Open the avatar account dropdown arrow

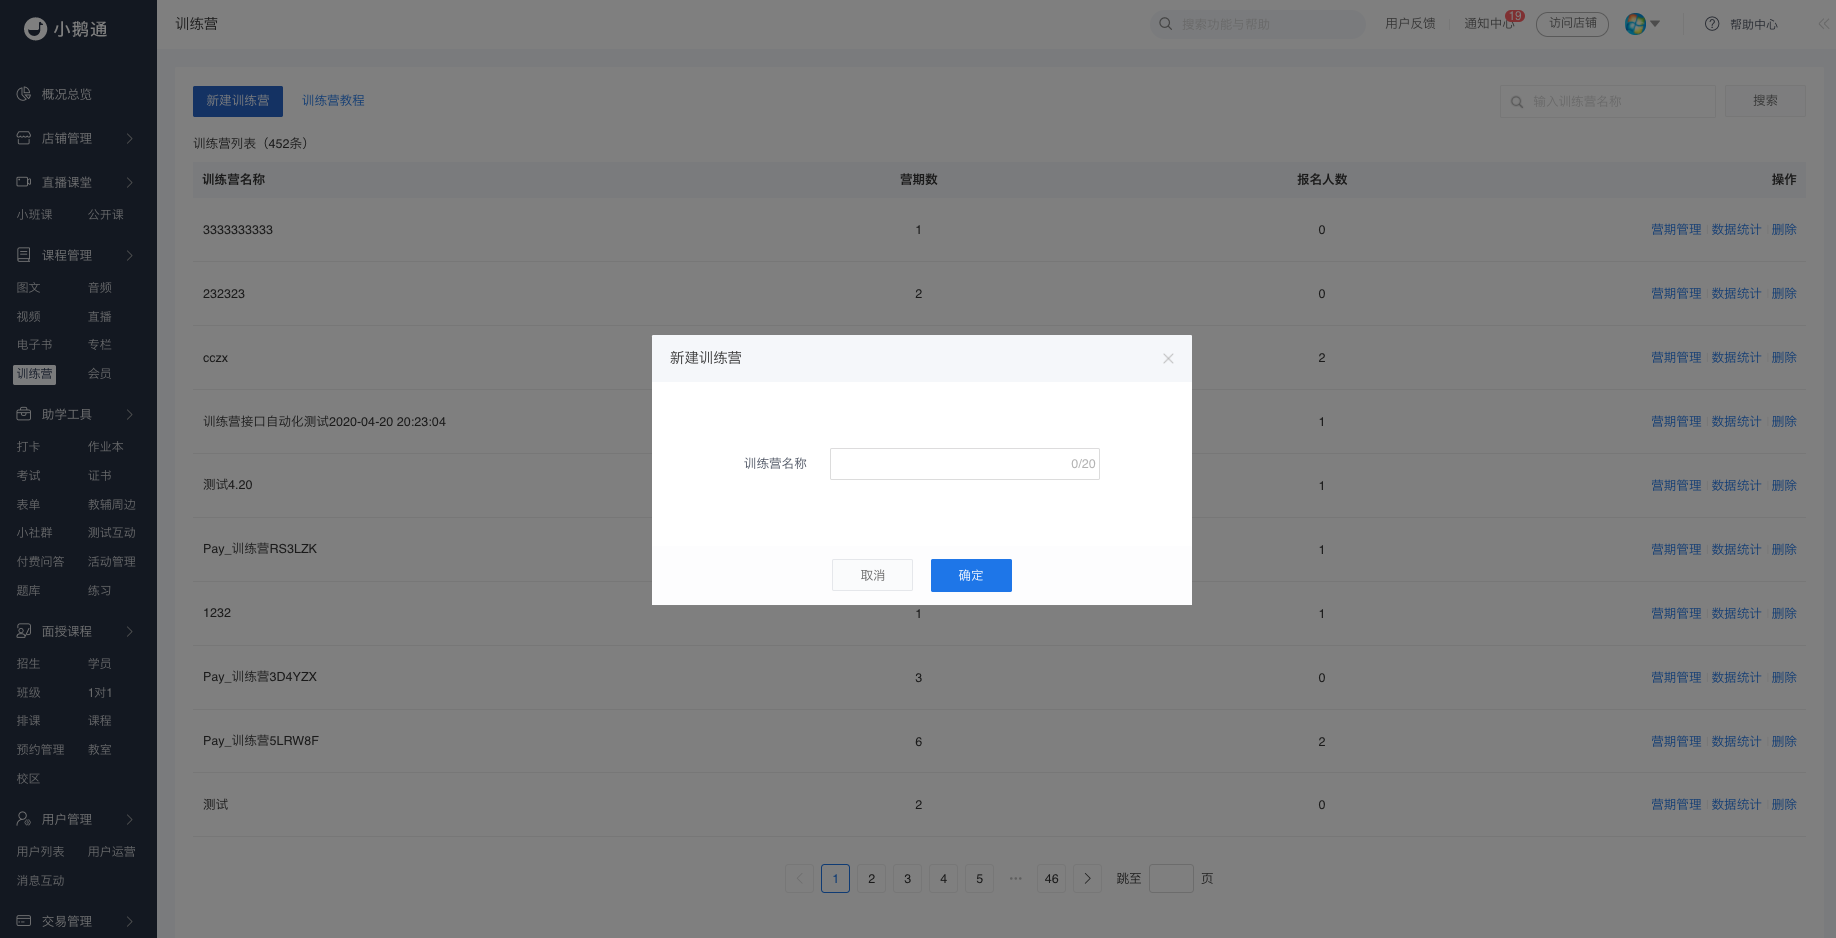tap(1655, 24)
